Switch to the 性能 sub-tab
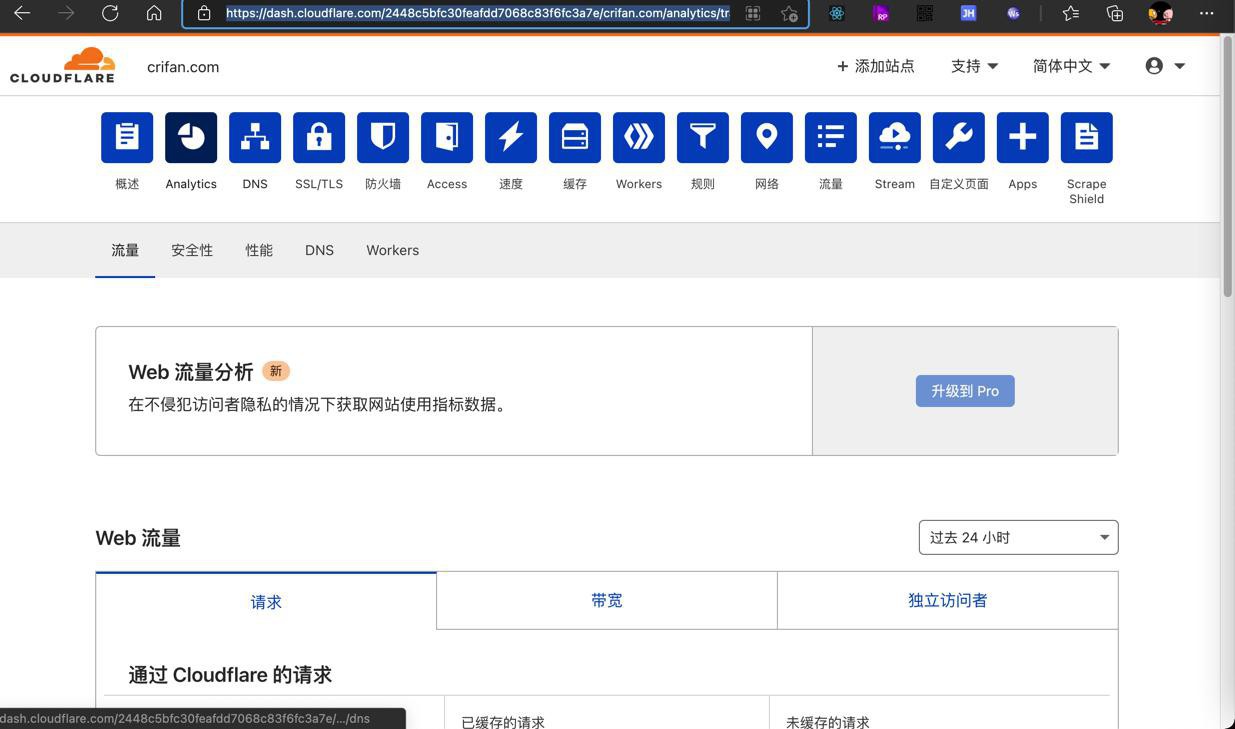The height and width of the screenshot is (729, 1235). (259, 250)
